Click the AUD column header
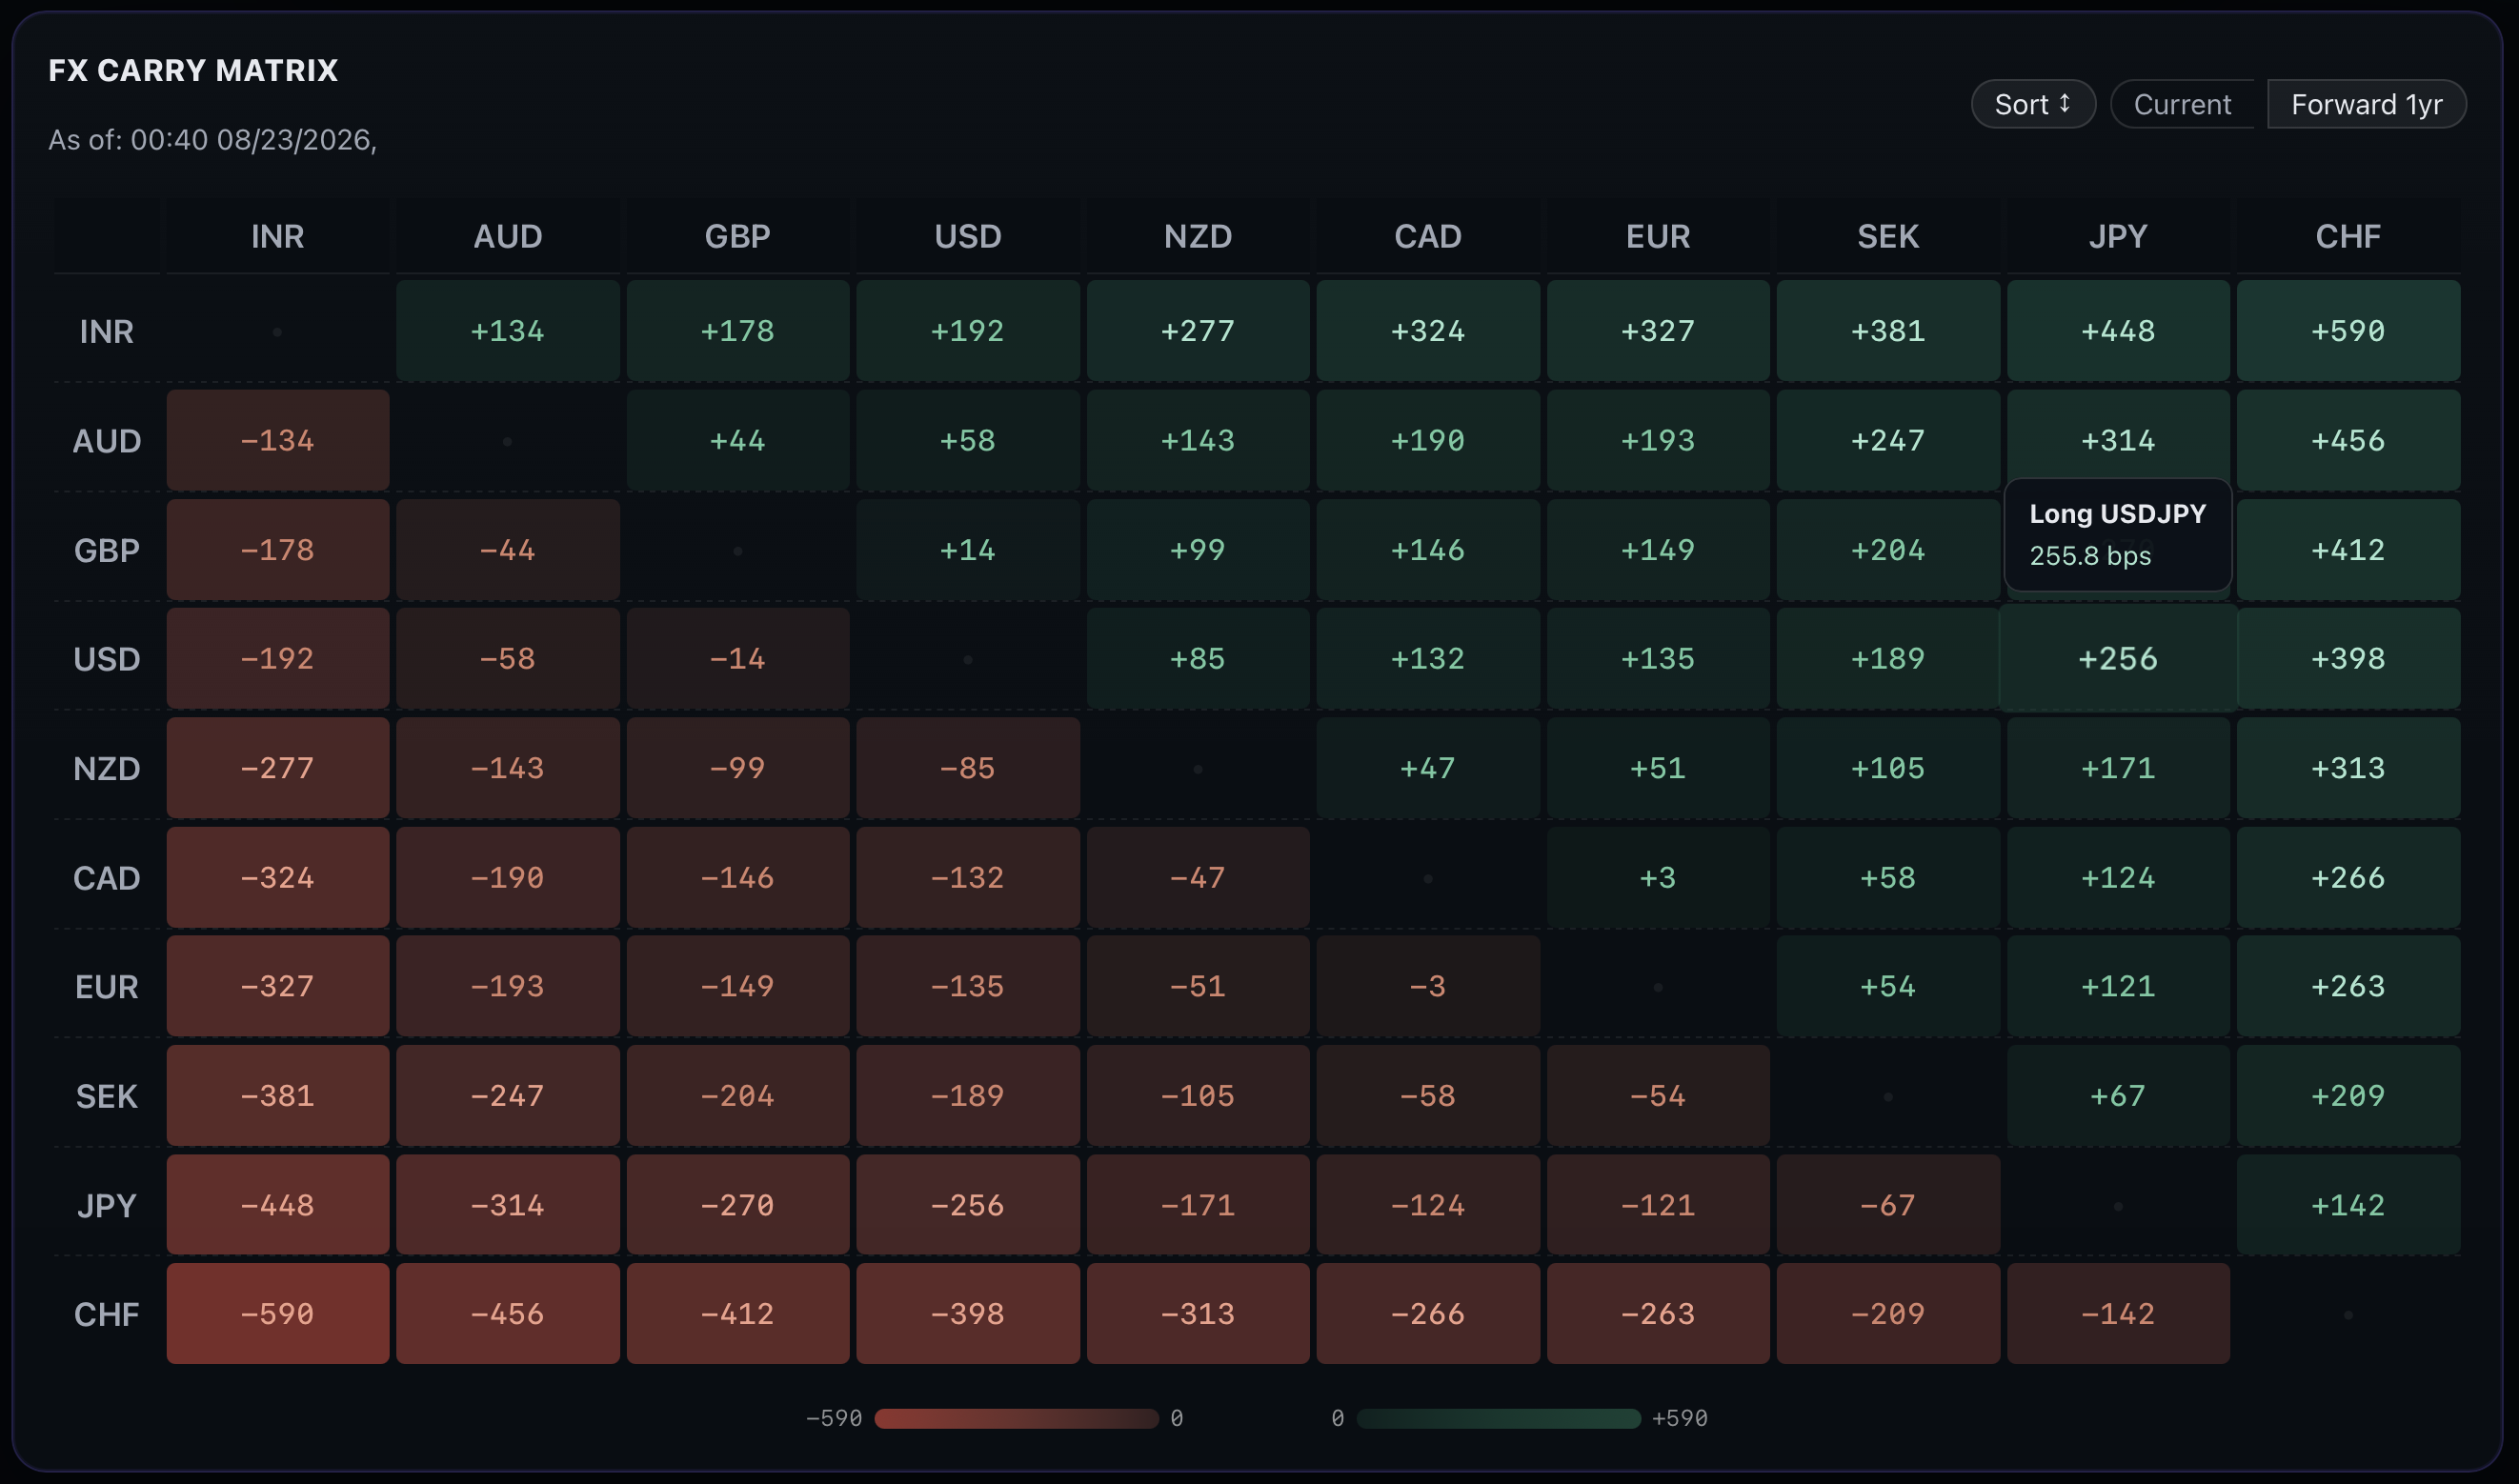2519x1484 pixels. click(x=507, y=236)
